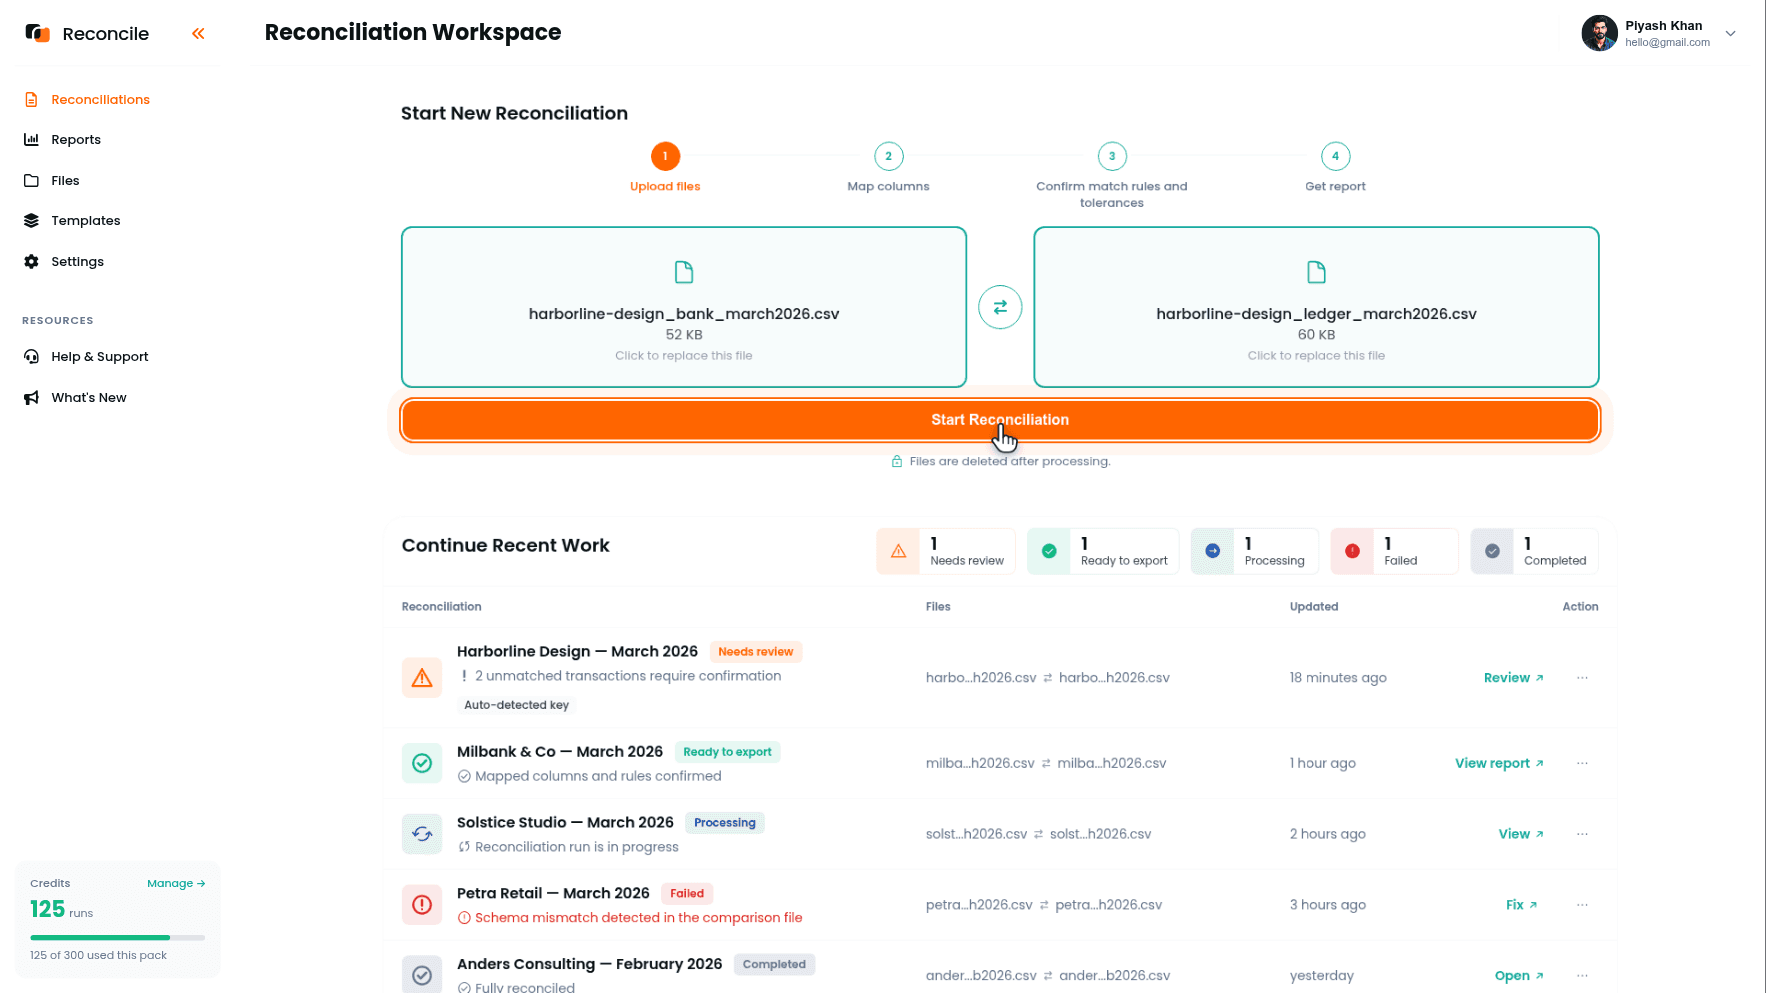The height and width of the screenshot is (993, 1766).
Task: Click the swap files icon between uploads
Action: 1000,307
